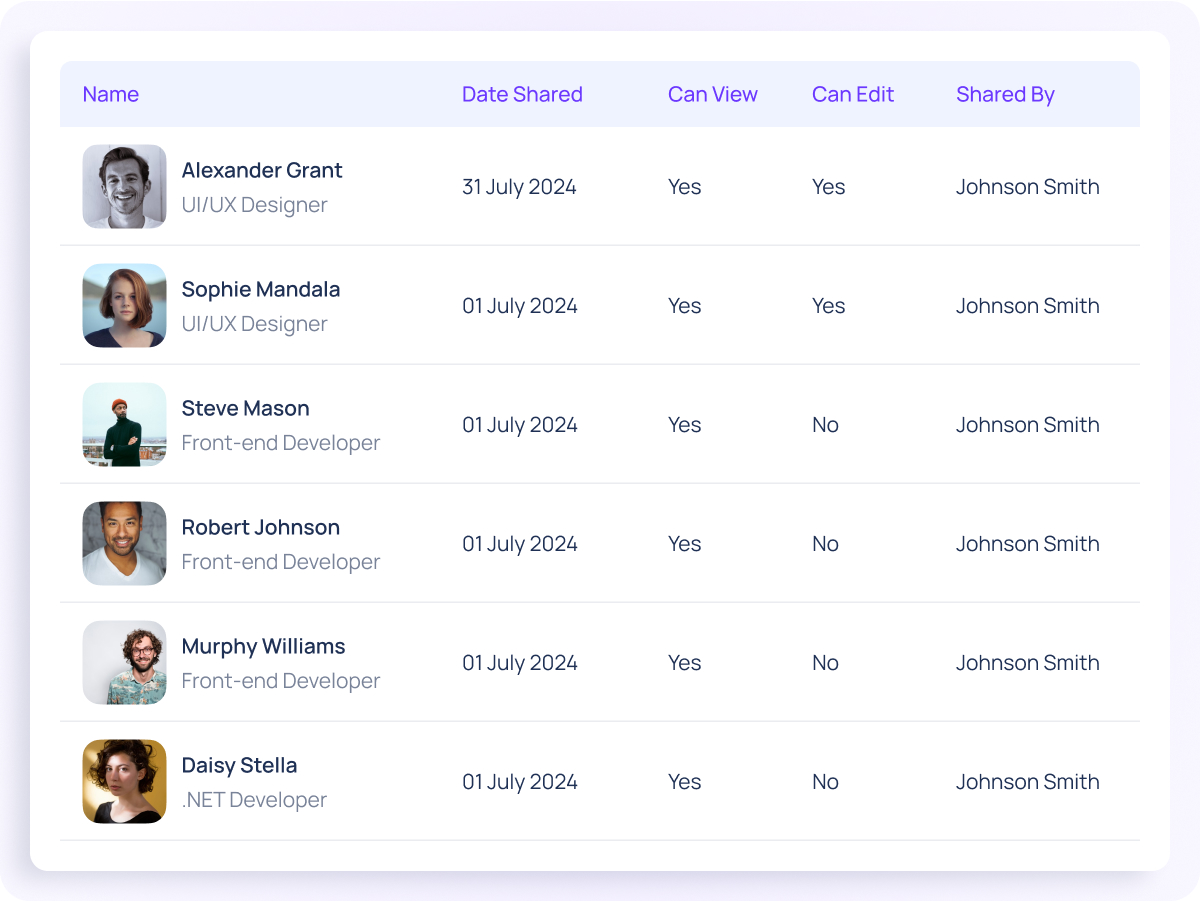Select Steve Mason's avatar image

click(124, 424)
